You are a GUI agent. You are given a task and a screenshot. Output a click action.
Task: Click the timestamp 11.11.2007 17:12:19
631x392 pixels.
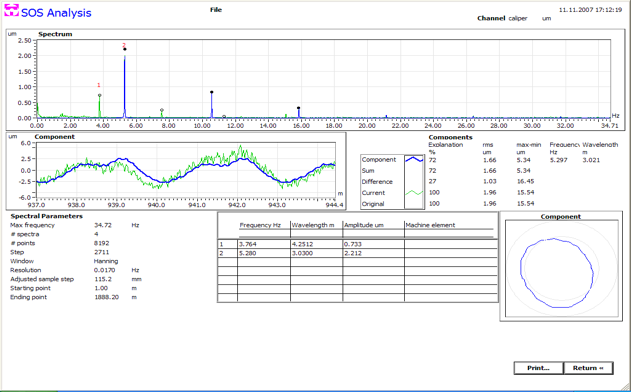point(590,10)
